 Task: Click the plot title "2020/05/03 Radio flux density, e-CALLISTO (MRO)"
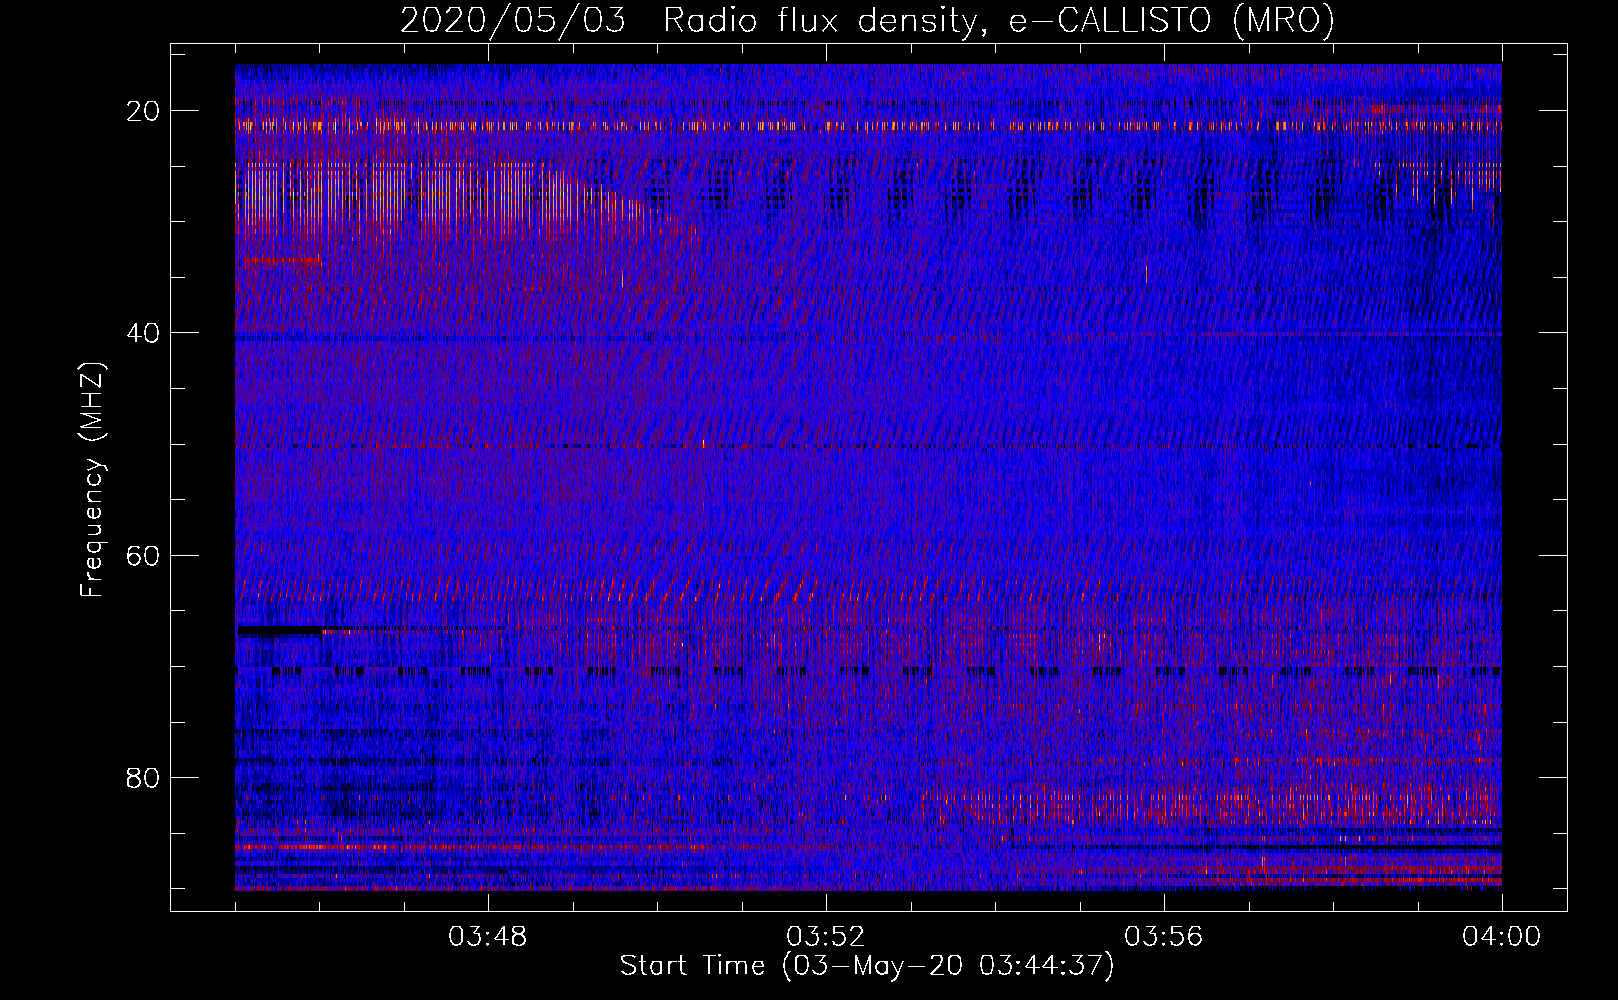tap(867, 20)
